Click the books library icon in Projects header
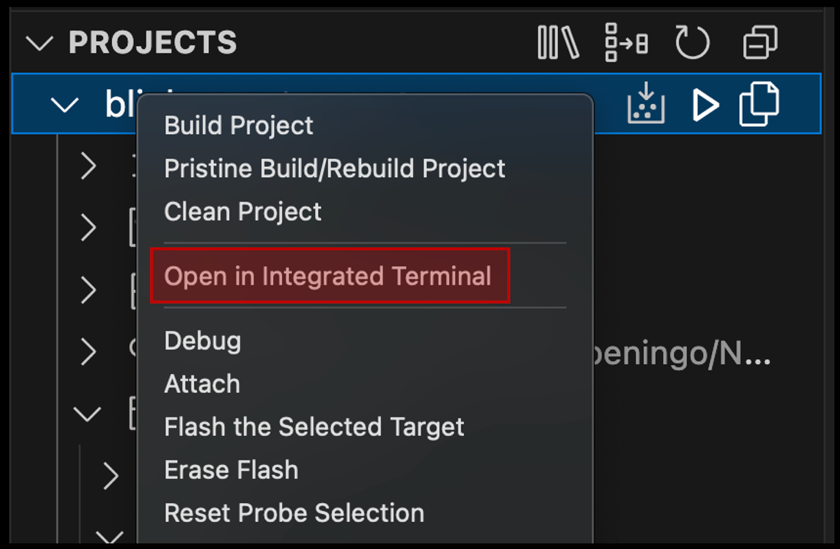This screenshot has height=549, width=840. coord(558,43)
